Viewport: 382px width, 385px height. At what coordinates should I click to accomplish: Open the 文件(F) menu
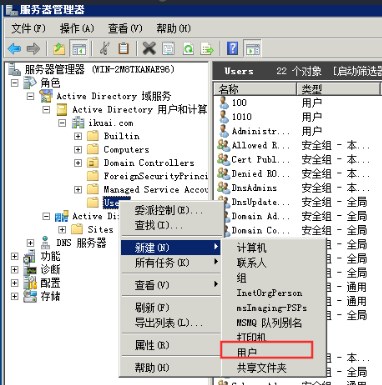tap(28, 29)
